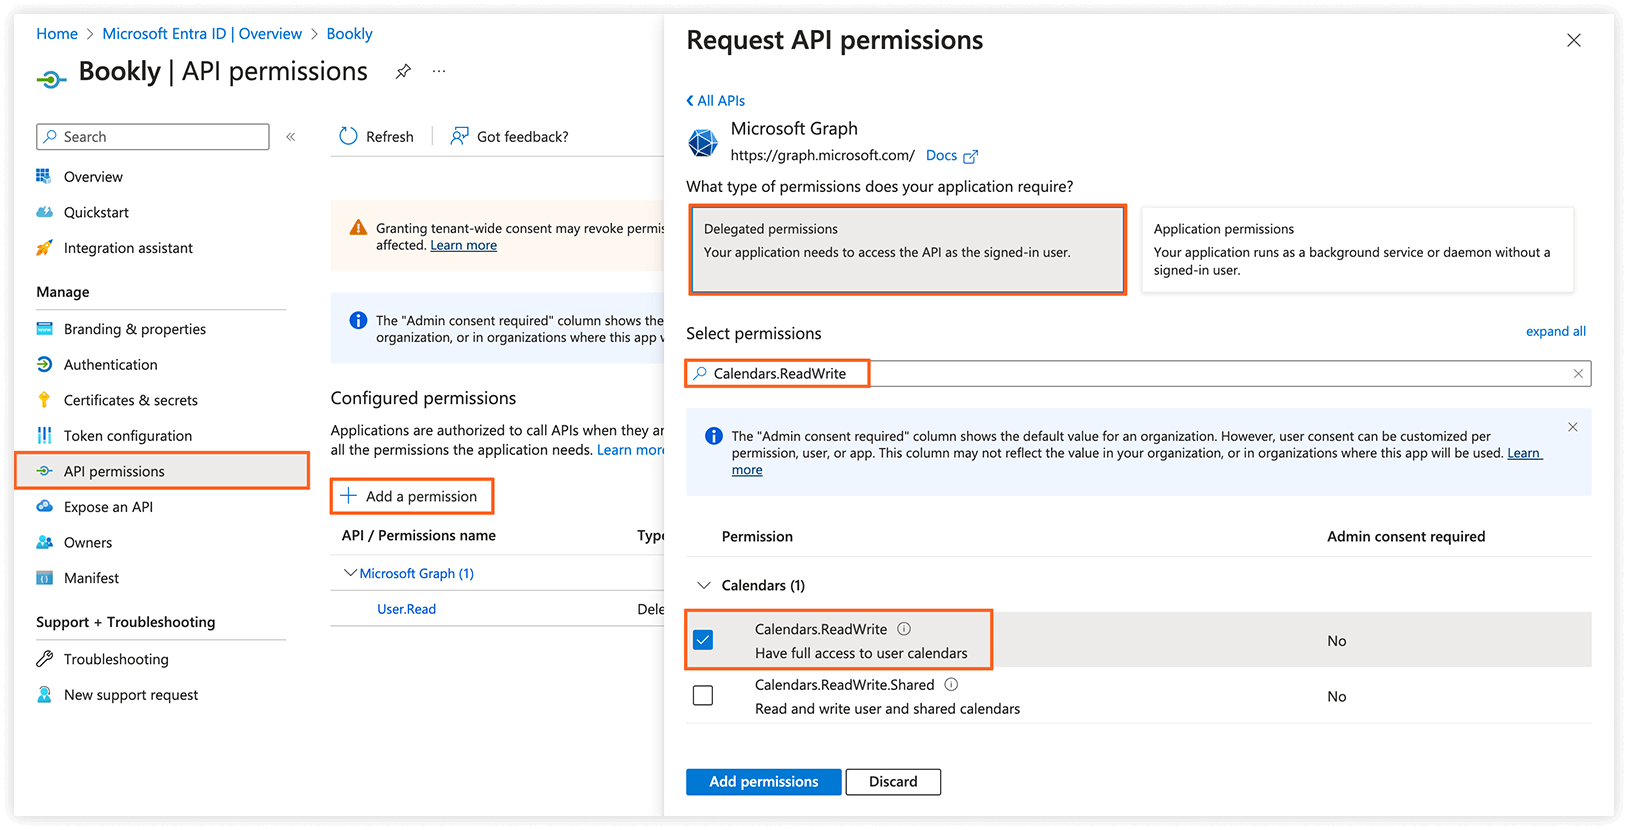
Task: Click the Add permissions button
Action: [764, 782]
